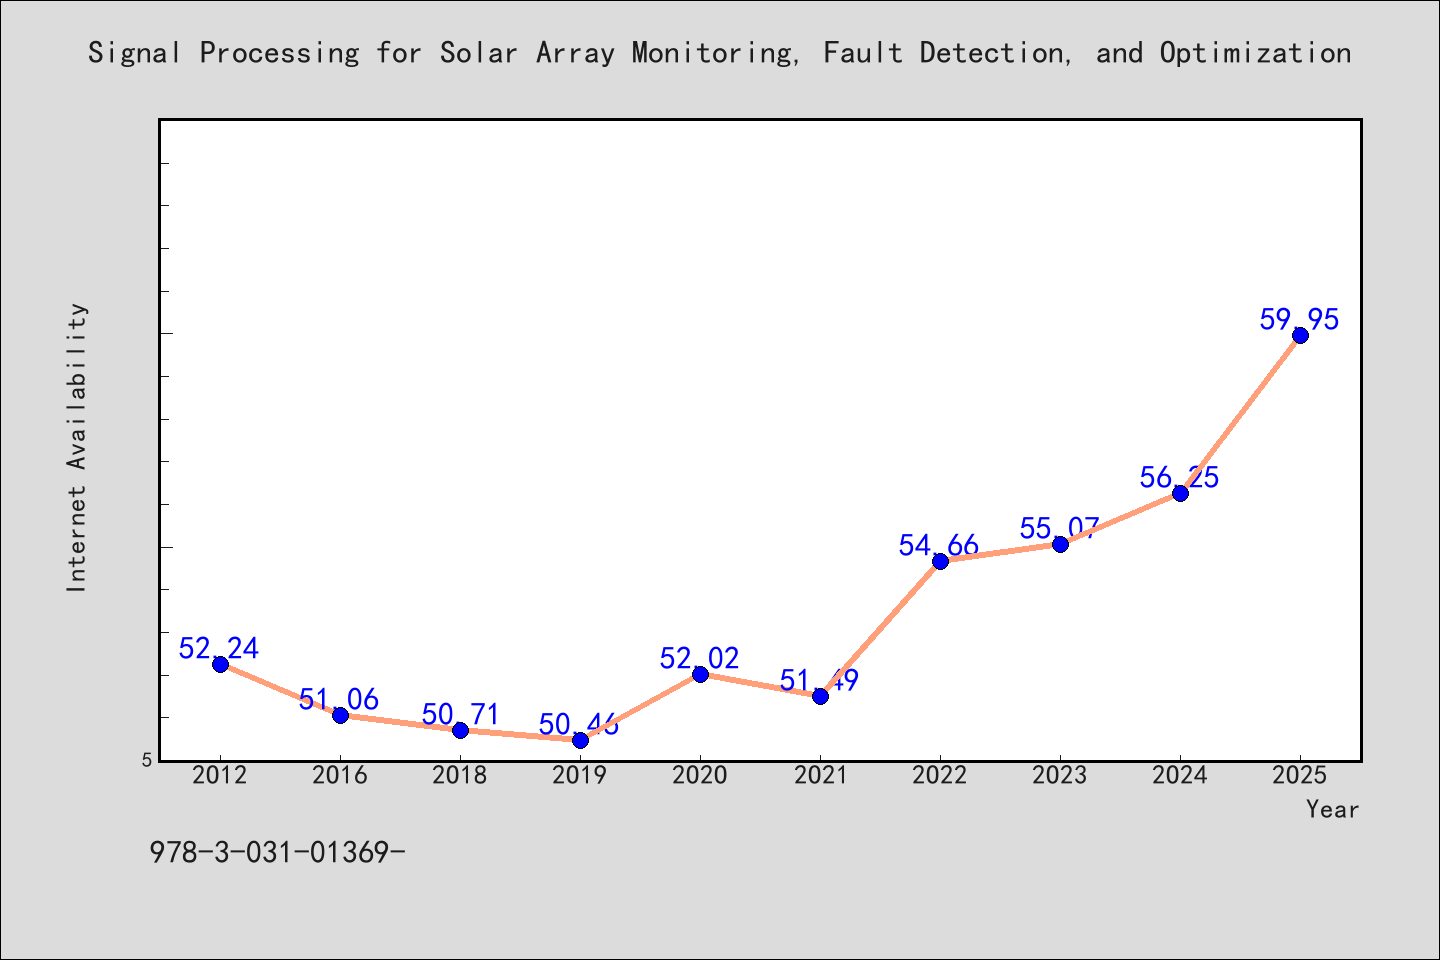The image size is (1440, 960).
Task: Click the value label 59.95
Action: (x=1299, y=320)
